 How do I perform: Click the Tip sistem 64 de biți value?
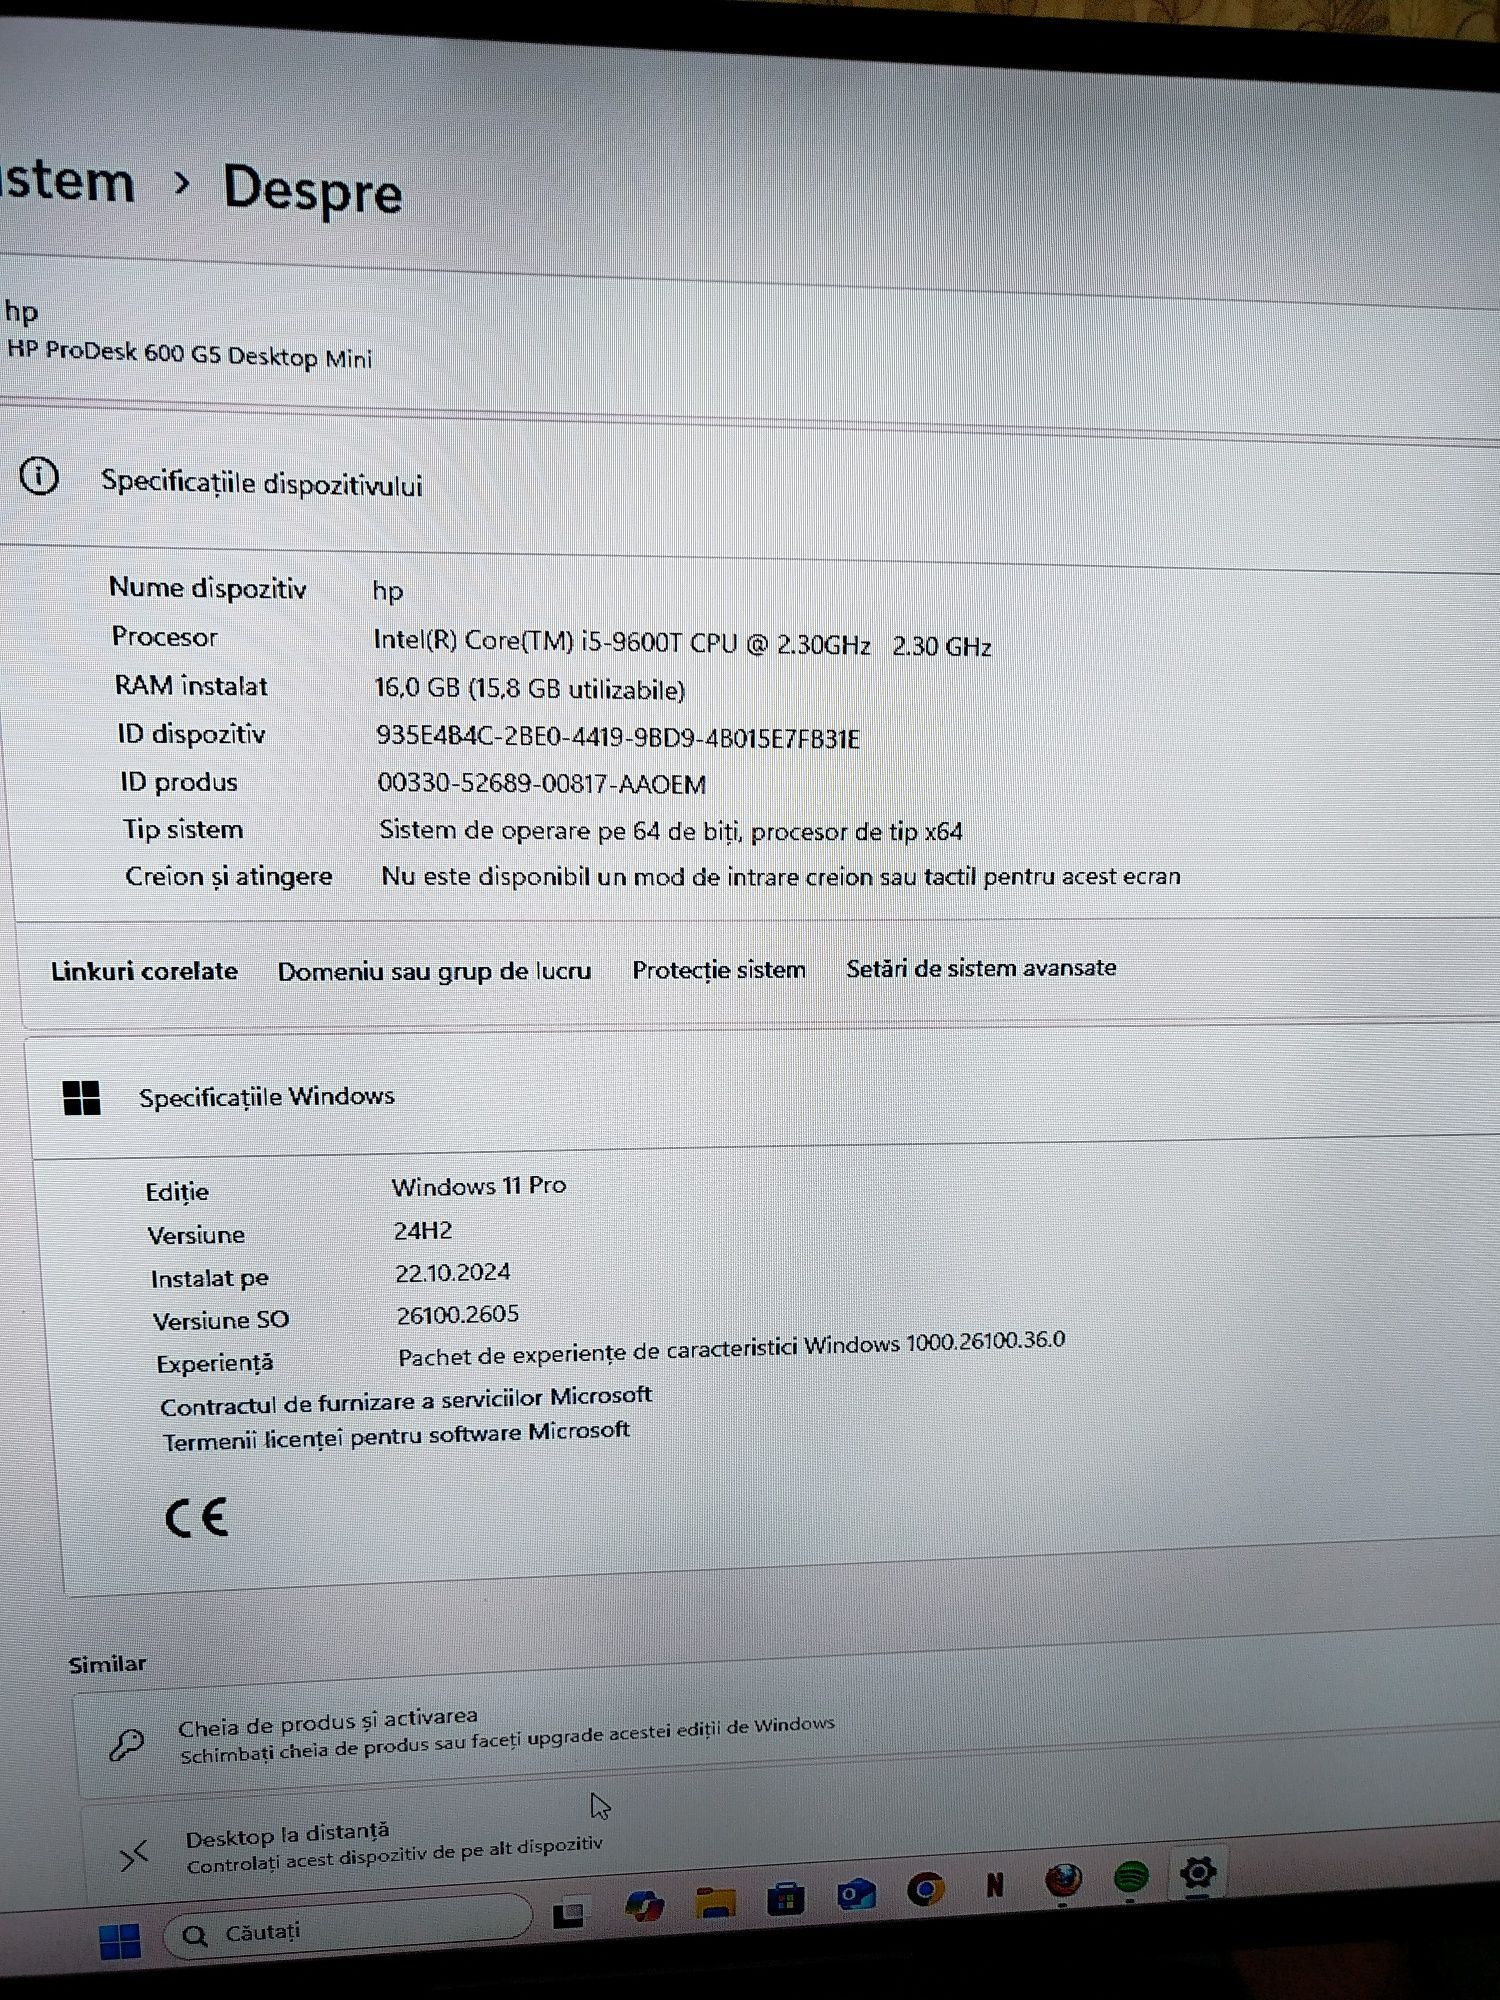(x=671, y=830)
